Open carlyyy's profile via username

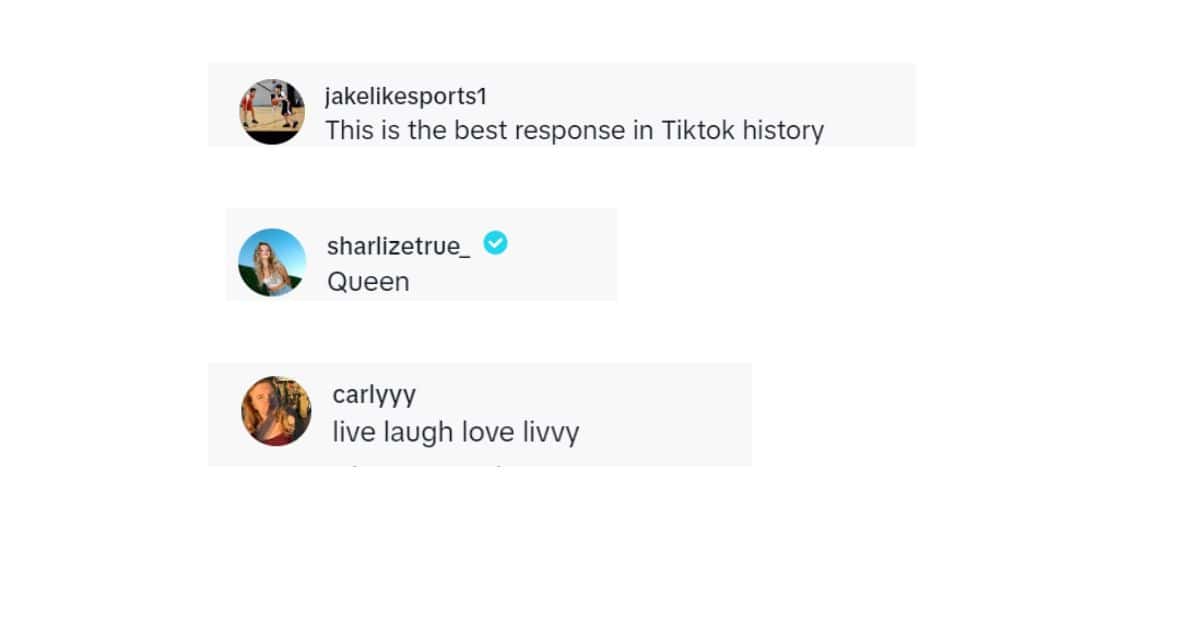coord(374,394)
